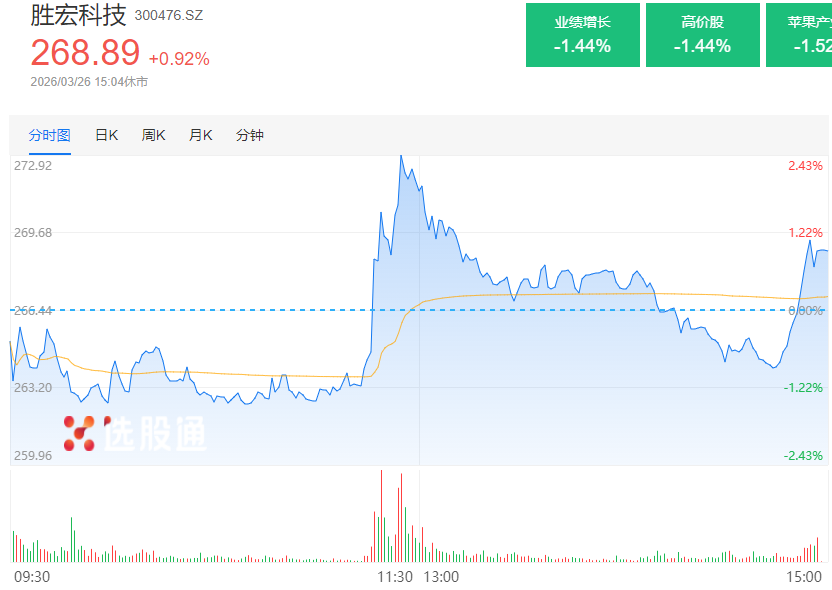Click the 15:00 time axis label
This screenshot has width=832, height=590.
tap(804, 577)
